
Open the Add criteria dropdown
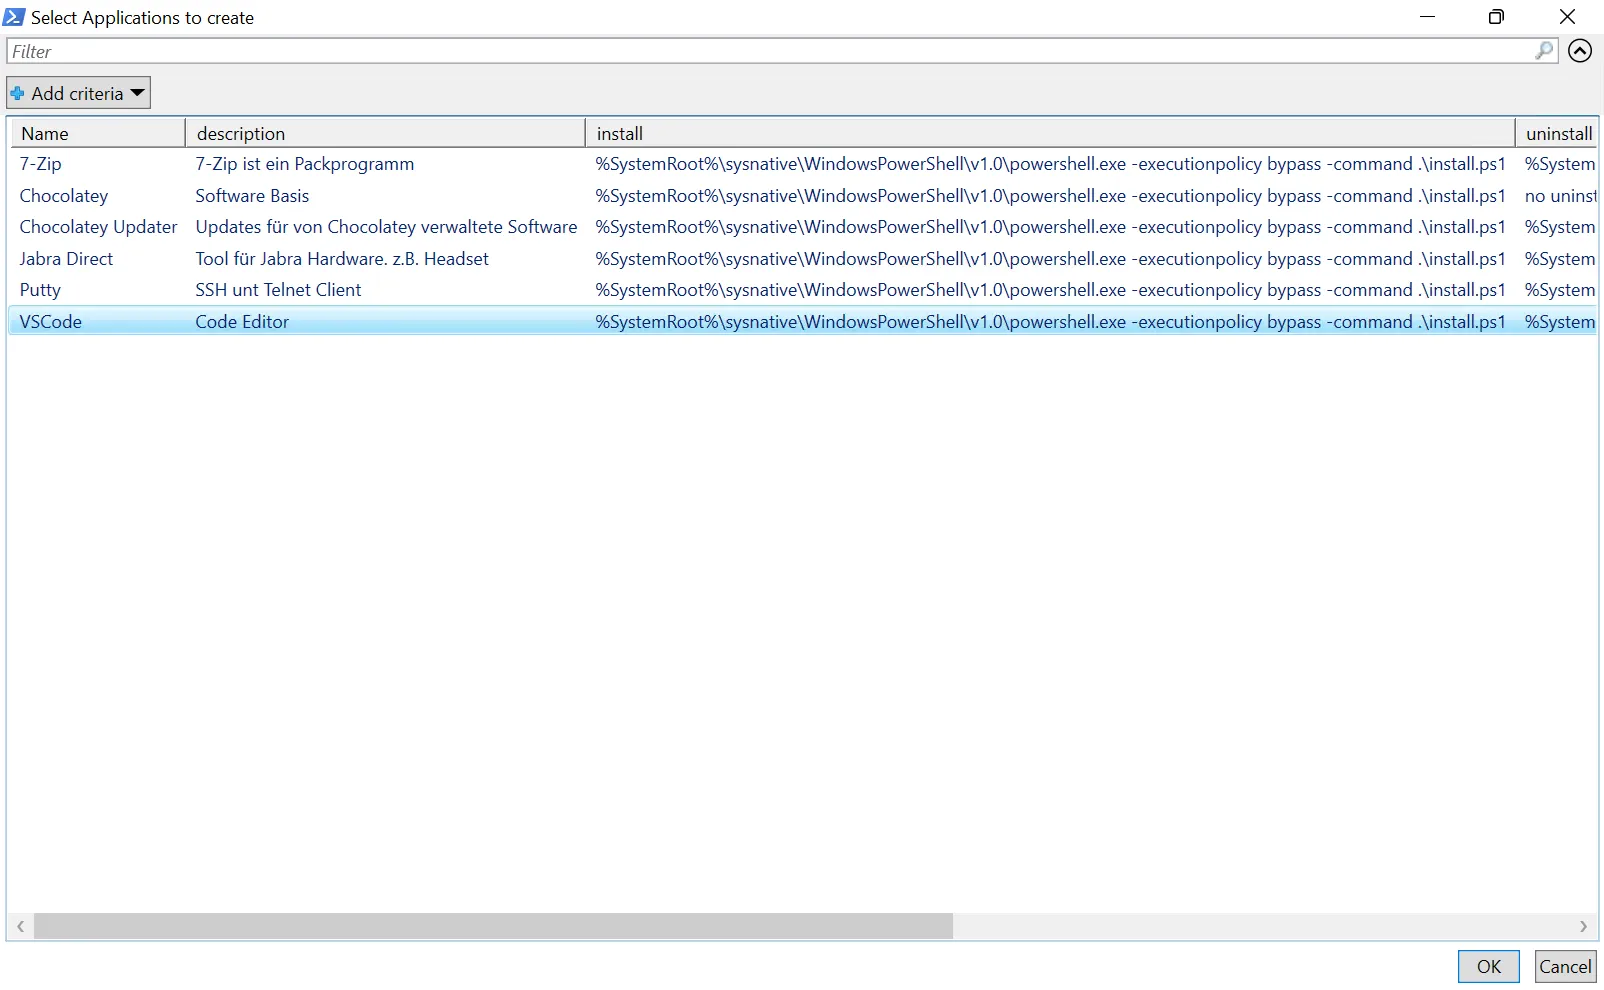78,93
